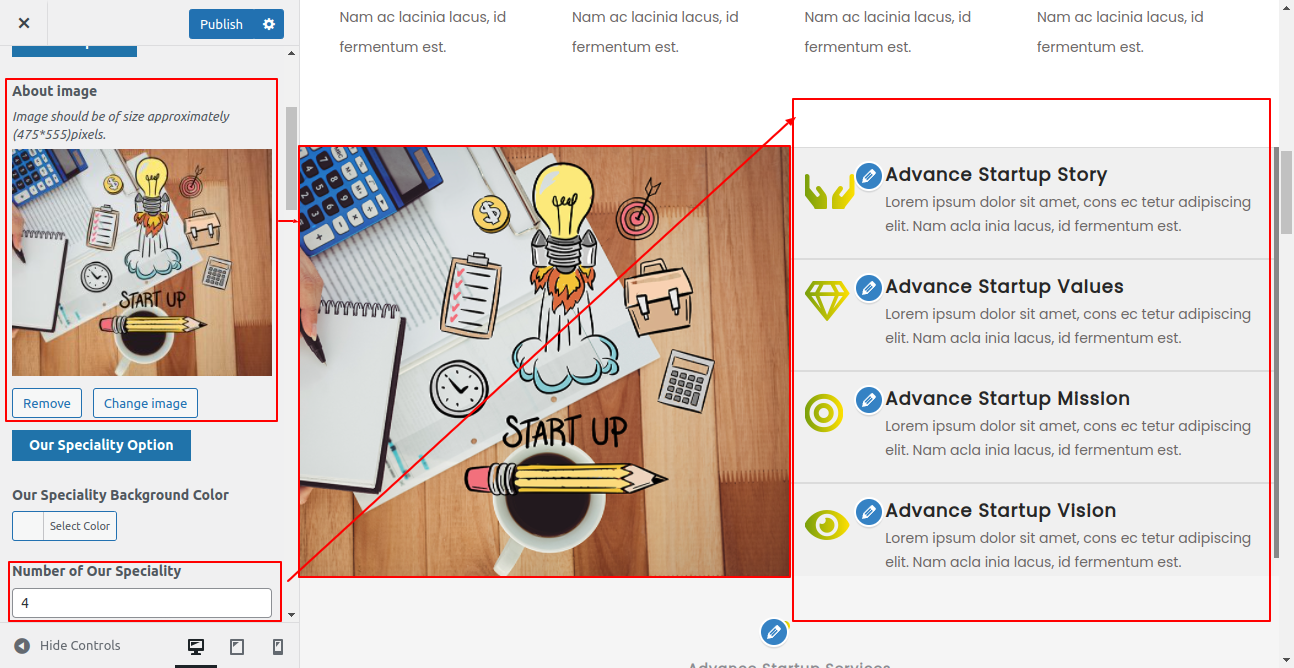Open the Our Speciality Option section
This screenshot has width=1294, height=668.
pos(101,445)
